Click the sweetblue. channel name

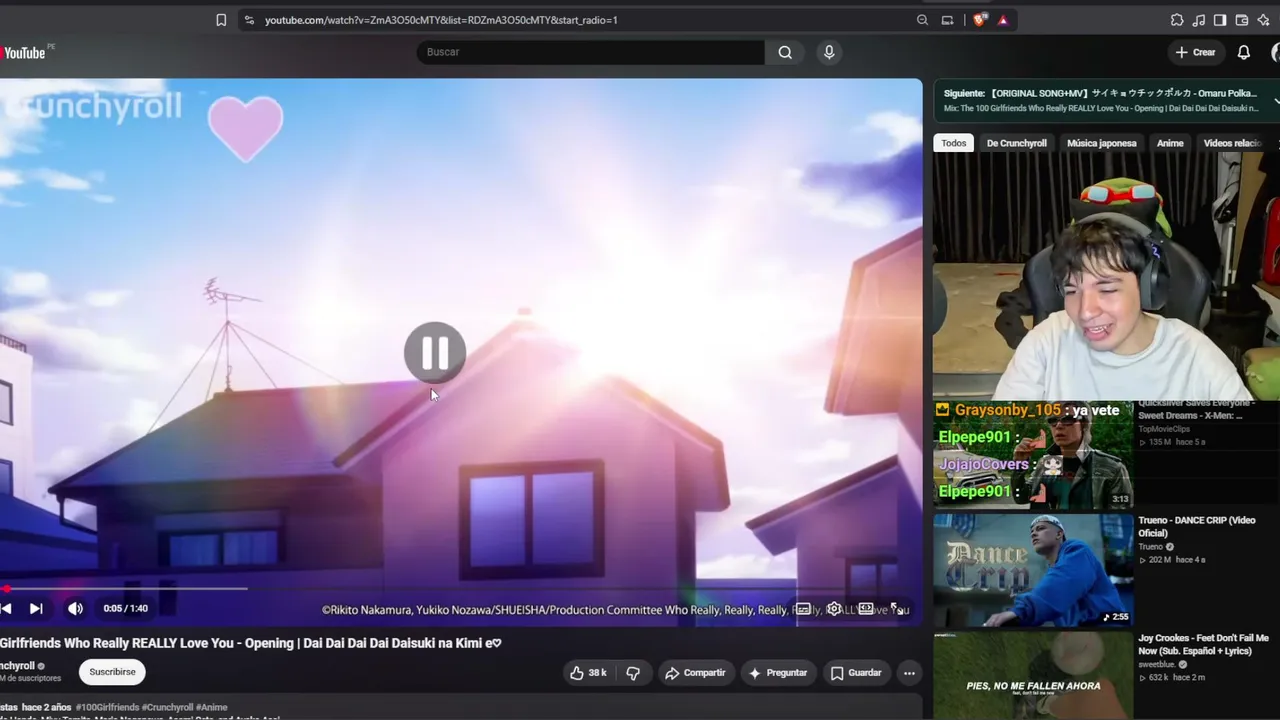[1158, 665]
